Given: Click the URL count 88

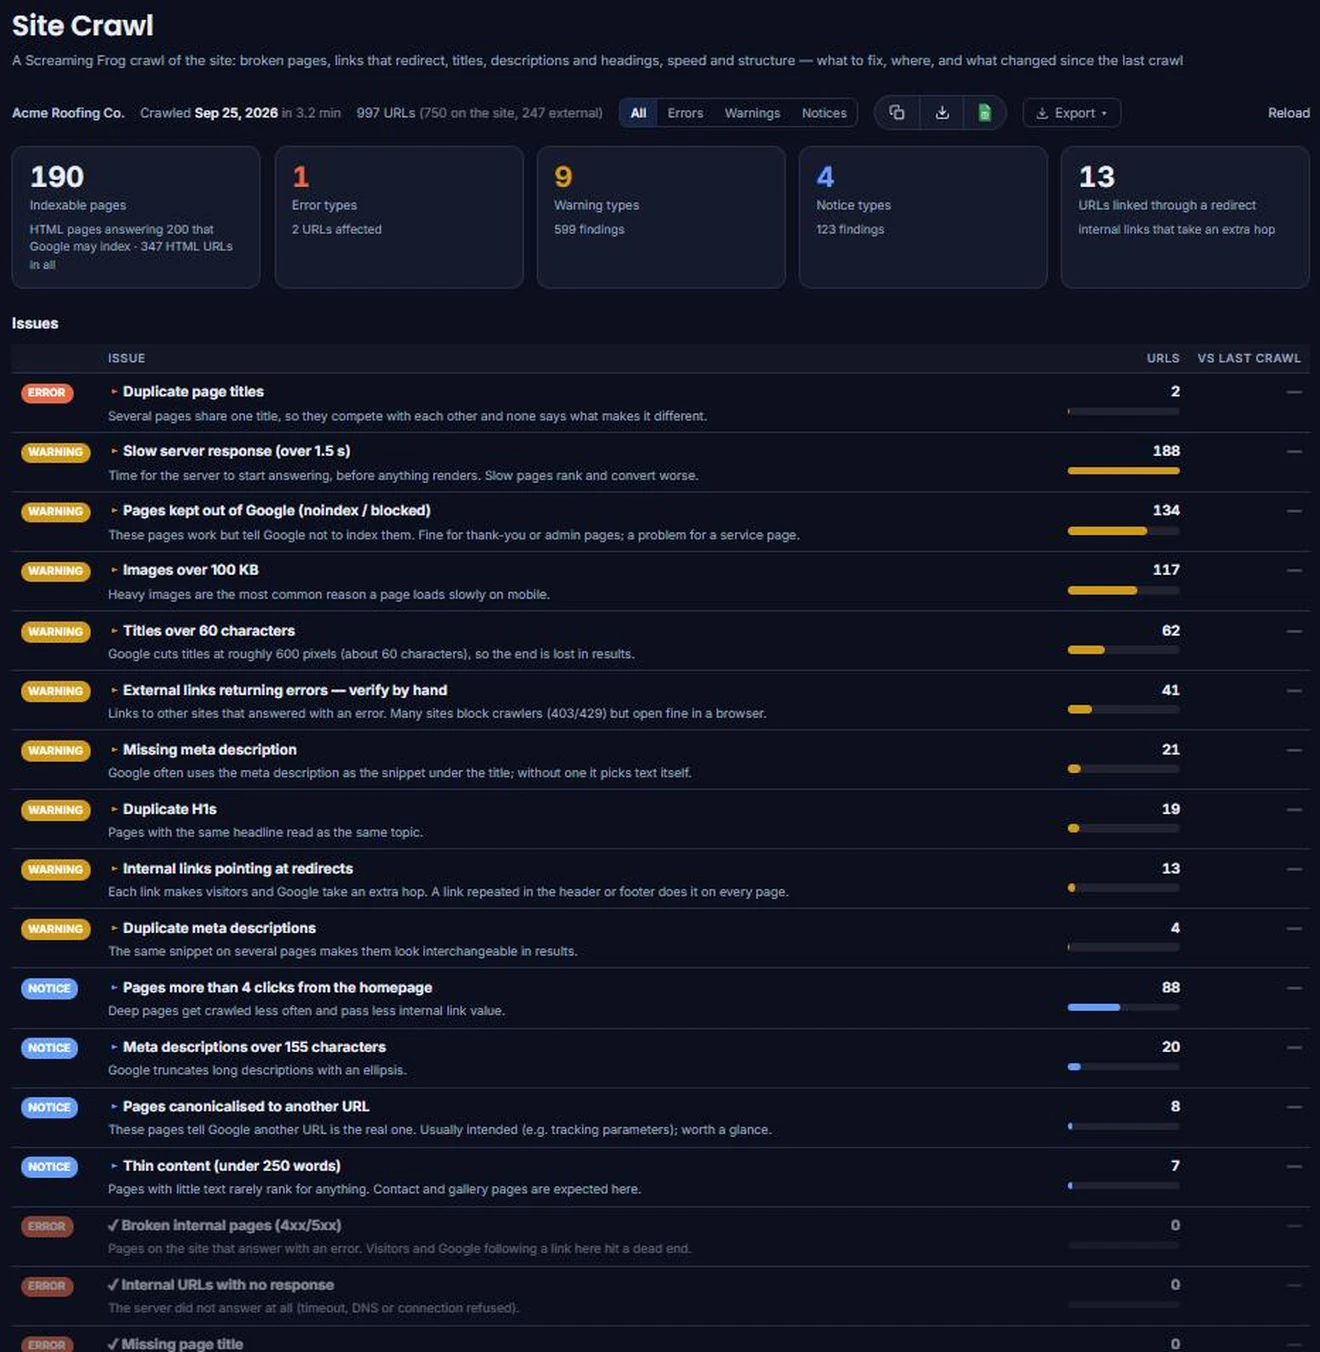Looking at the screenshot, I should (x=1171, y=987).
